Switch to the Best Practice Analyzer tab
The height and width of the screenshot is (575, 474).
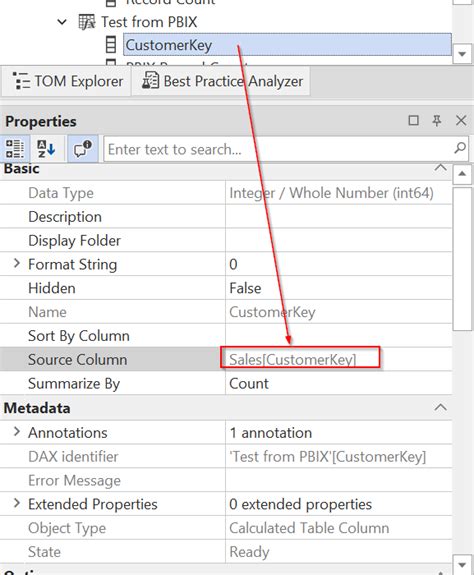(x=221, y=81)
